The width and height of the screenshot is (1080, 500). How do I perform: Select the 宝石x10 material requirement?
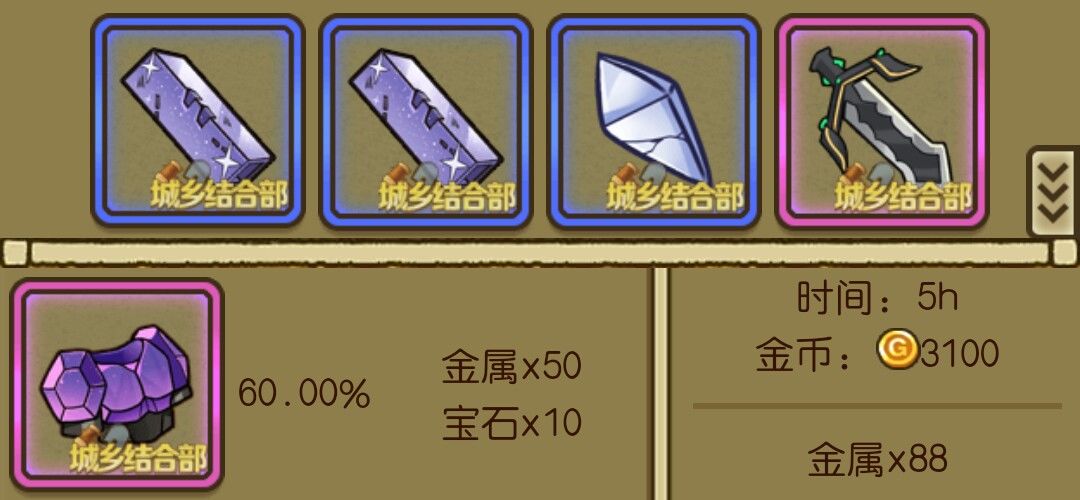[x=511, y=423]
